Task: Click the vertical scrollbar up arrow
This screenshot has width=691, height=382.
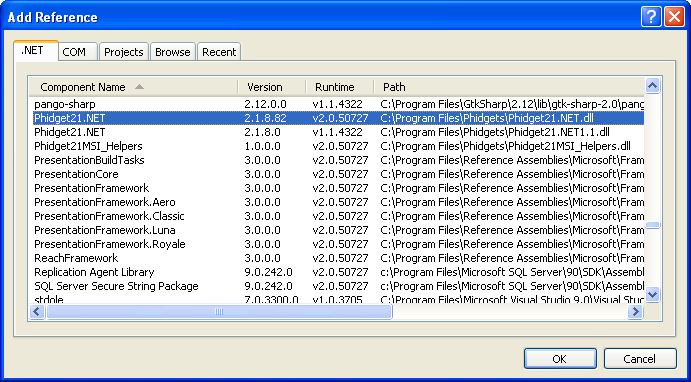Action: click(x=652, y=86)
